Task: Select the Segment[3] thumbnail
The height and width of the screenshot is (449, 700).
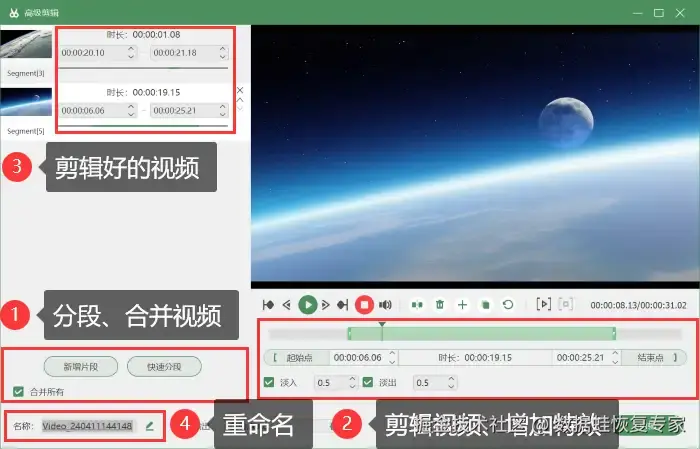Action: pyautogui.click(x=26, y=44)
